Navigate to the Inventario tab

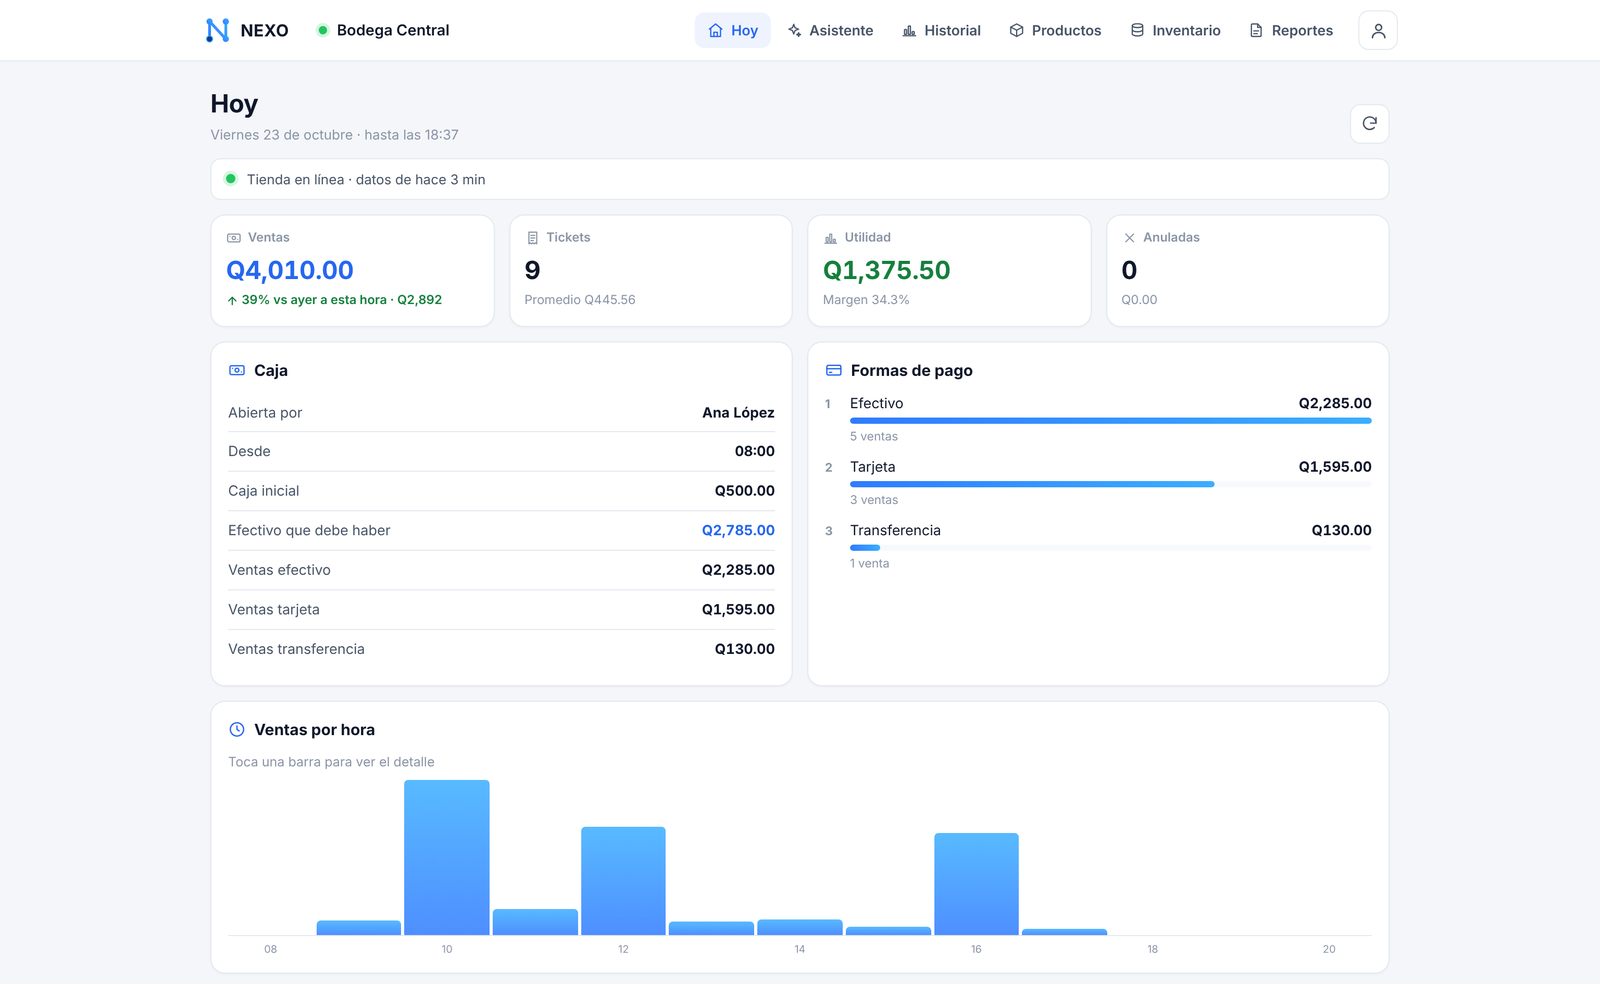coord(1175,30)
